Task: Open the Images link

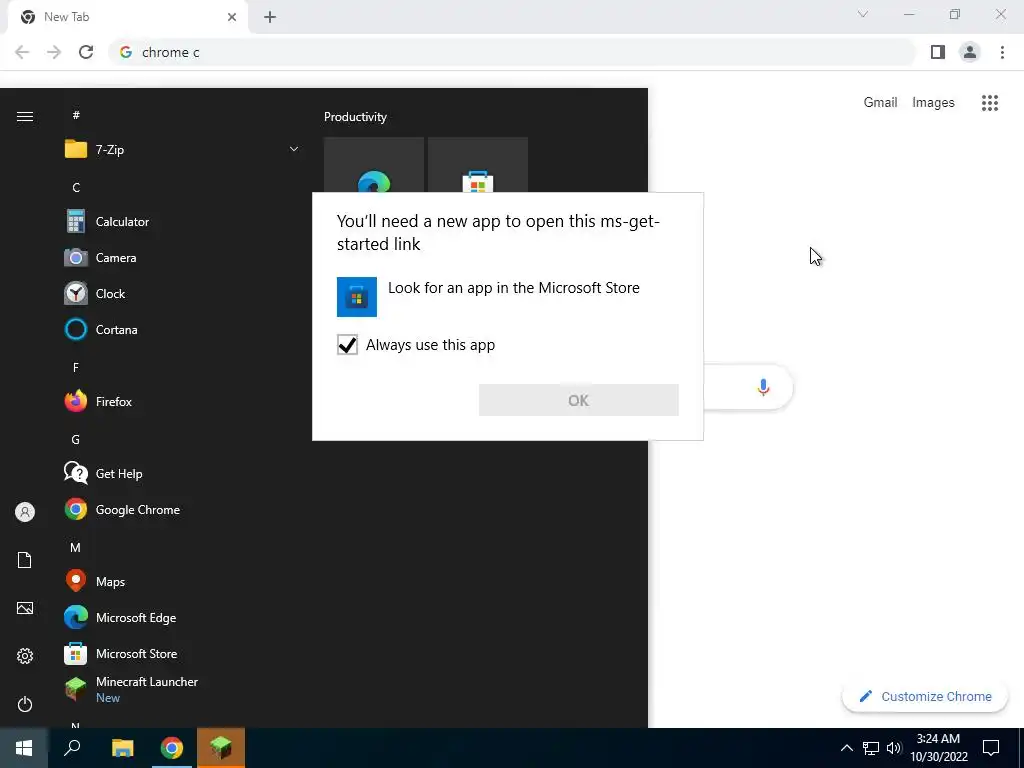Action: [933, 103]
